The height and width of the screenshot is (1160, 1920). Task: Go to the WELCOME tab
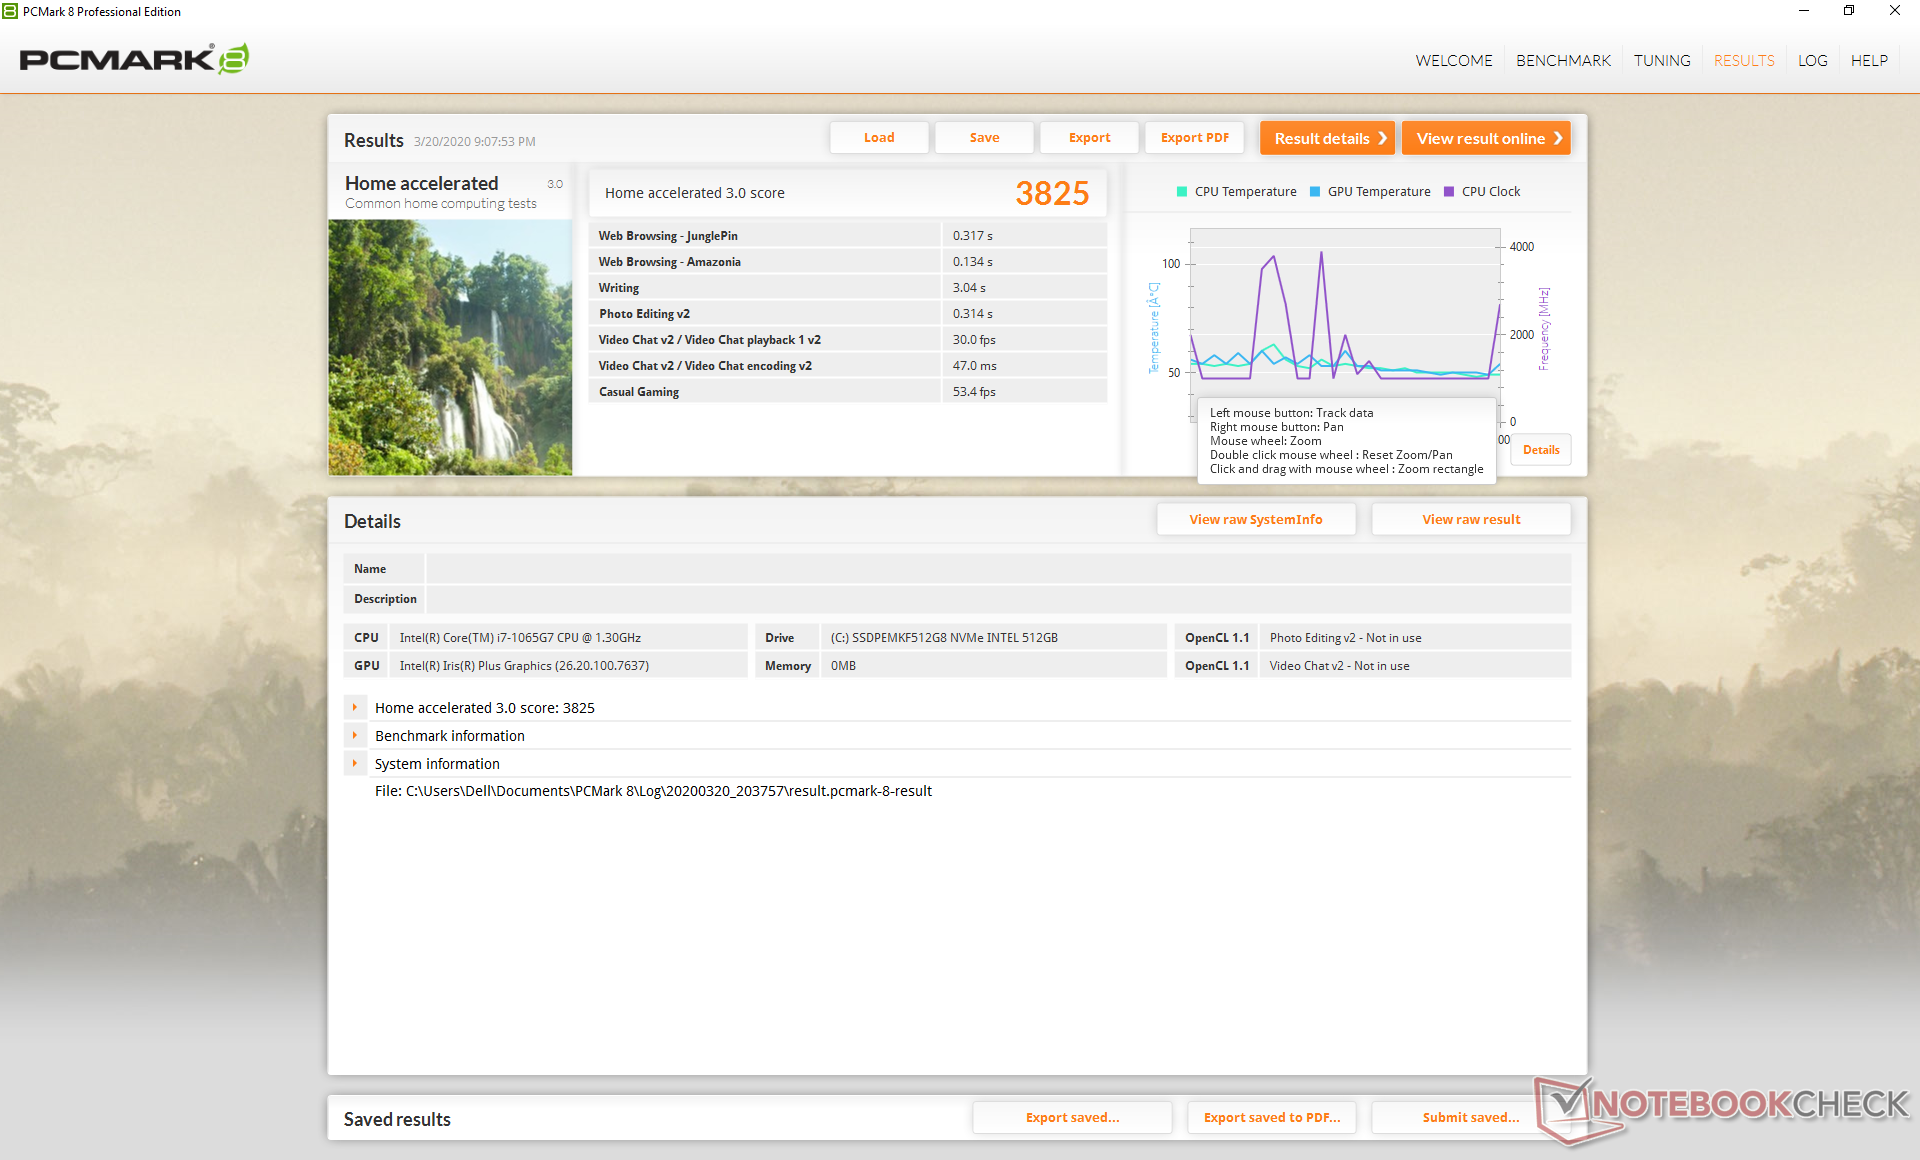point(1453,60)
